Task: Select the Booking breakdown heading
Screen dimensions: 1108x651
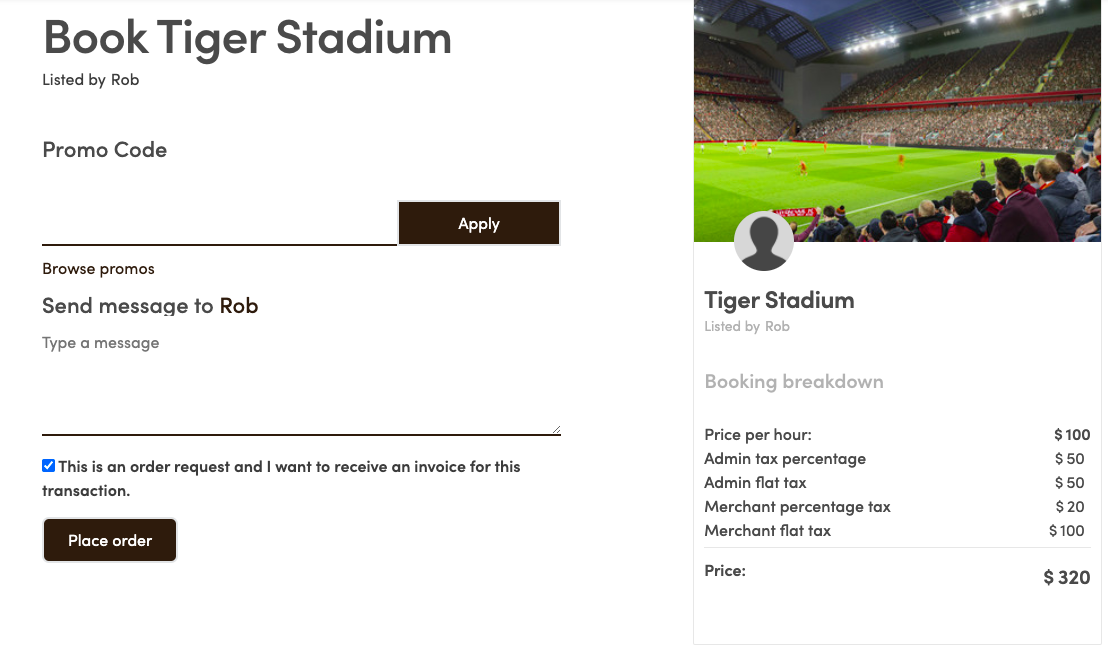Action: pos(794,382)
